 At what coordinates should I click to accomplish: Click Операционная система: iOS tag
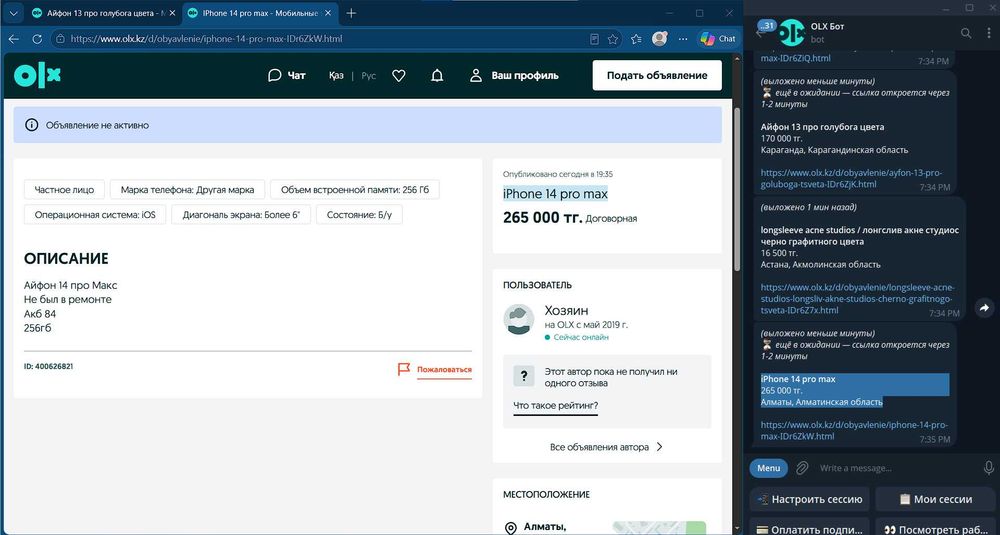pos(95,215)
